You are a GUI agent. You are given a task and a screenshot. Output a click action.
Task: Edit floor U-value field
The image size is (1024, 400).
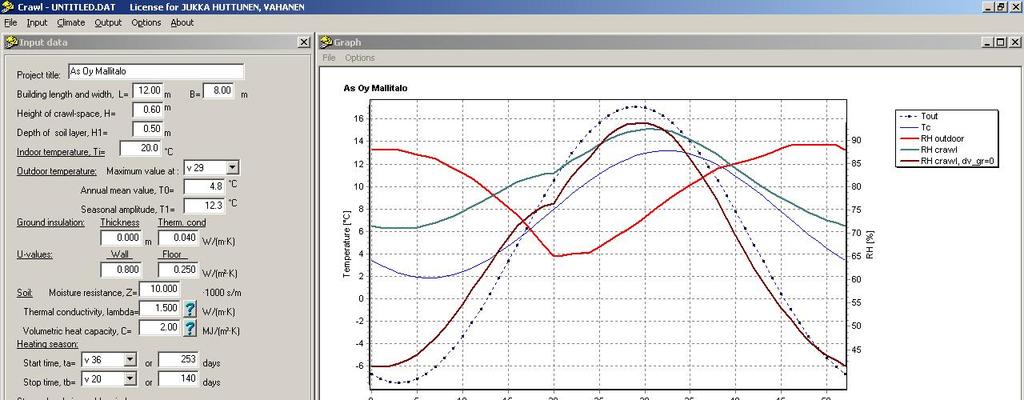coord(178,270)
